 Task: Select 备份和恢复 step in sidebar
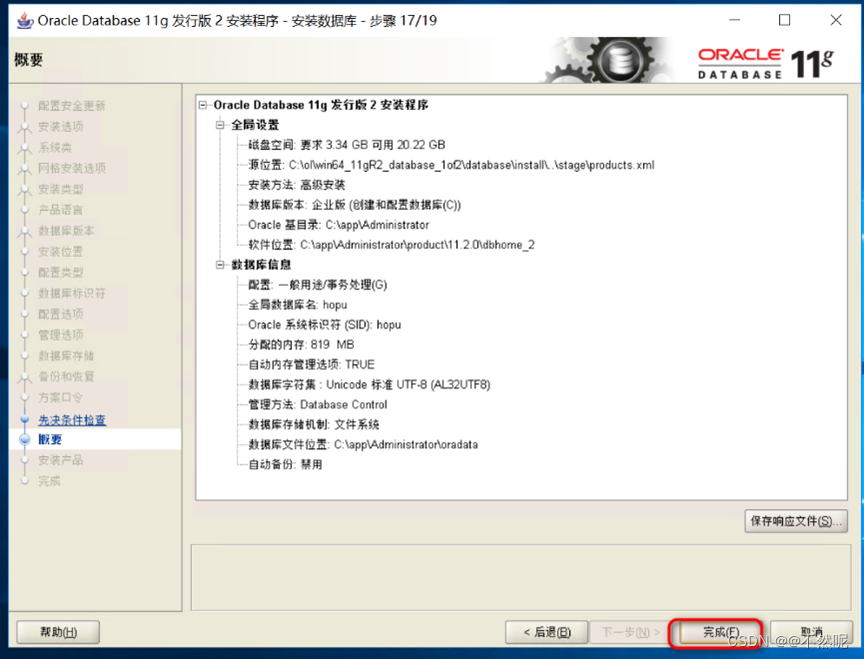click(66, 376)
